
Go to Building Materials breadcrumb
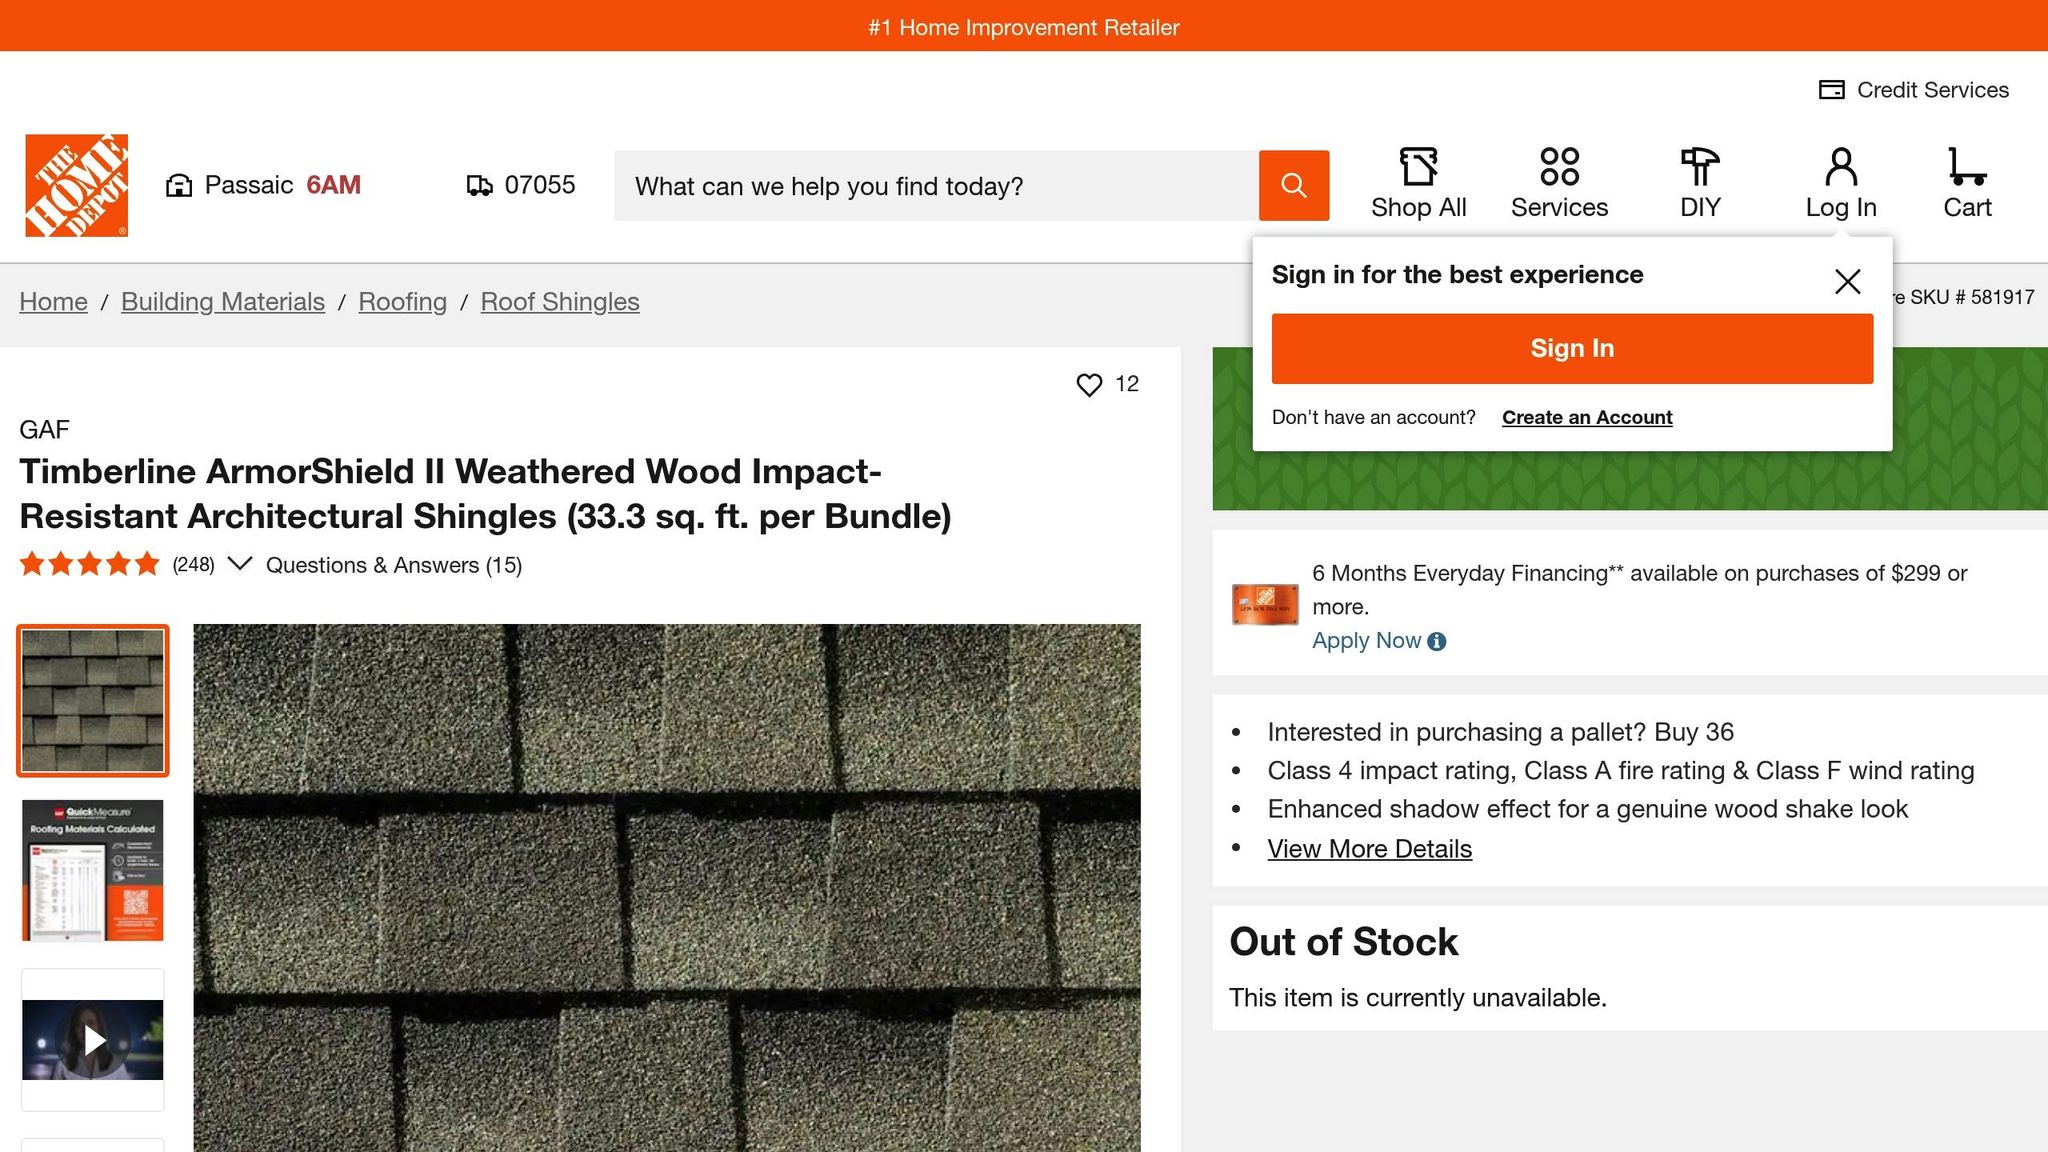pos(223,302)
